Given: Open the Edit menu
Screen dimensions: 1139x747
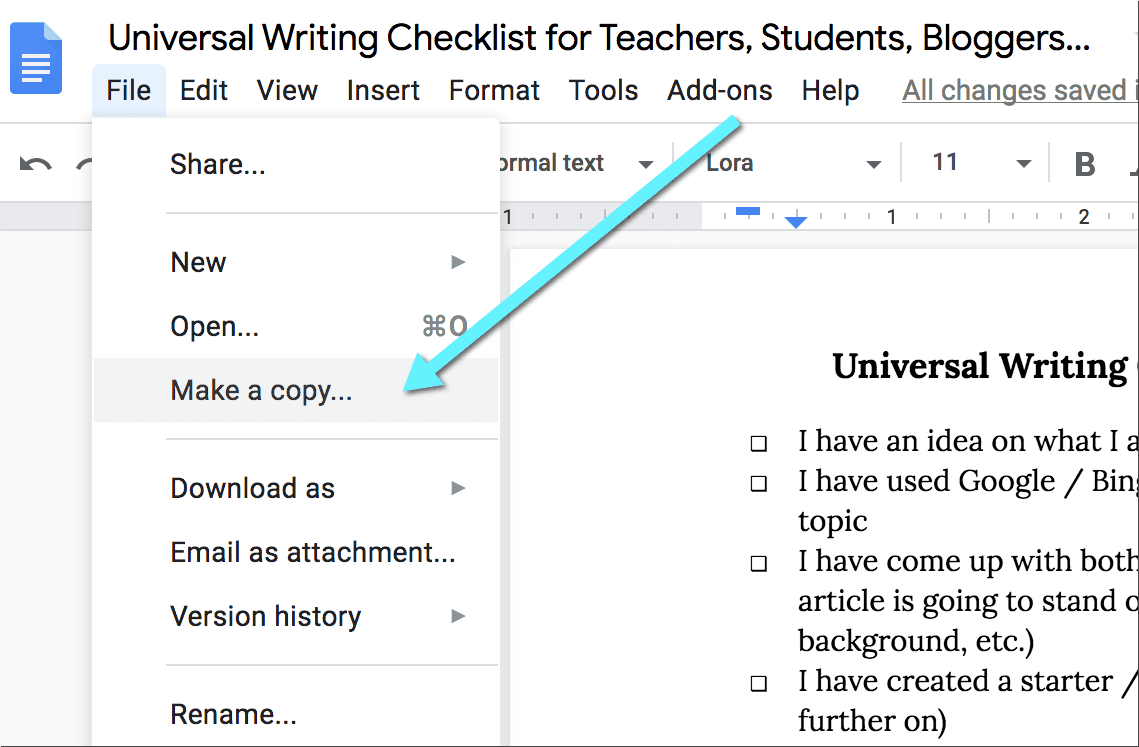Looking at the screenshot, I should (203, 91).
